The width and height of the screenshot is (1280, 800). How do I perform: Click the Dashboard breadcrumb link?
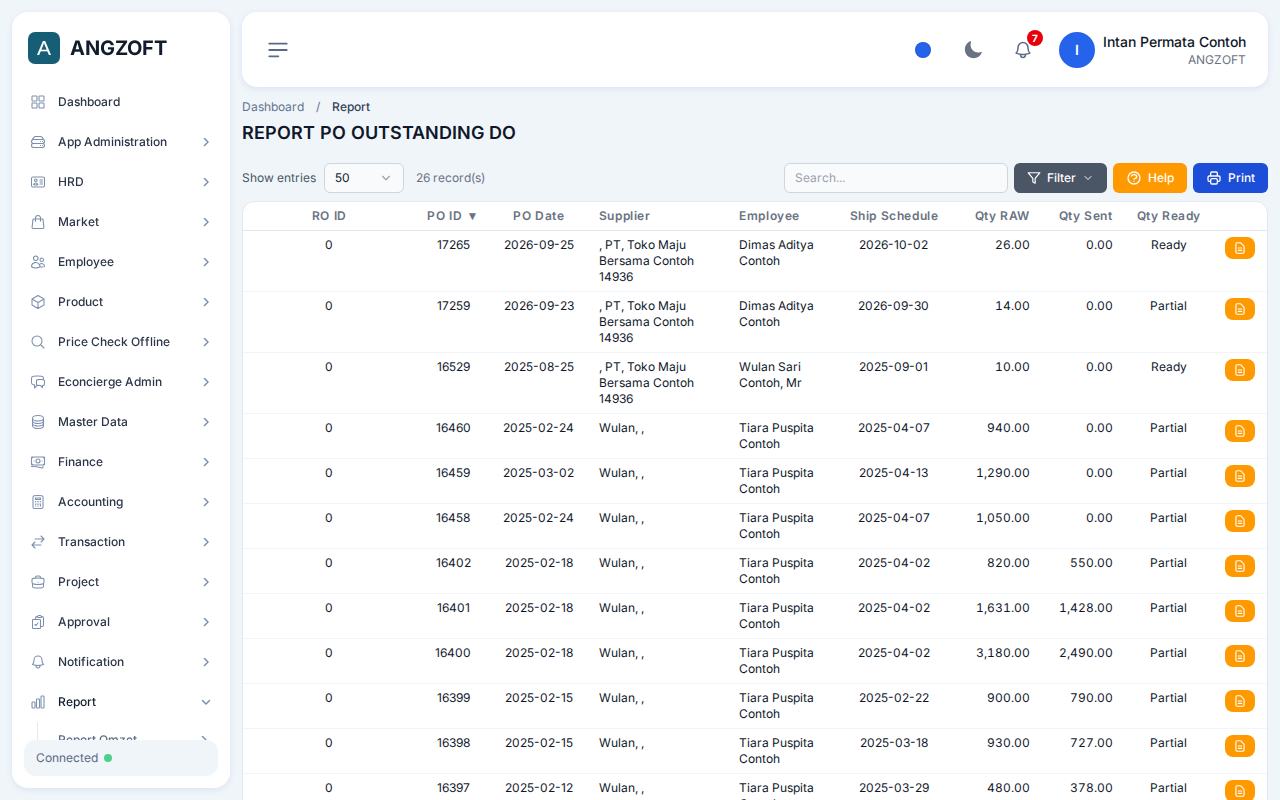coord(273,107)
